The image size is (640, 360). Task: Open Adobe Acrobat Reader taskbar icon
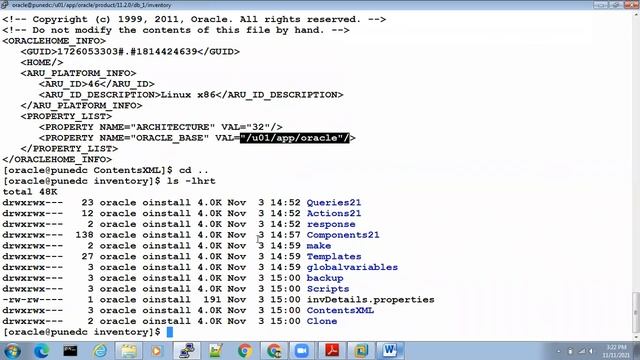[x=331, y=351]
